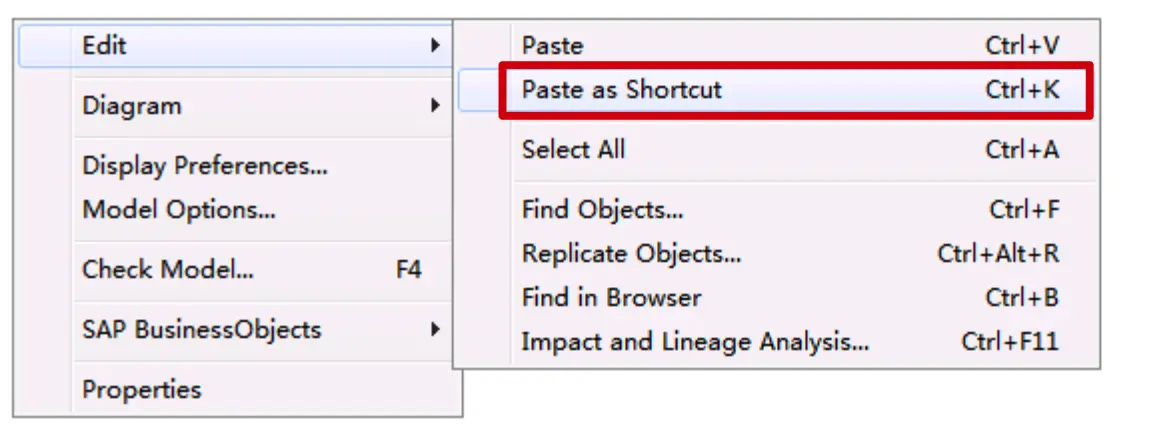Viewport: 1156px width, 436px height.
Task: Select Find in Browser
Action: pyautogui.click(x=776, y=298)
